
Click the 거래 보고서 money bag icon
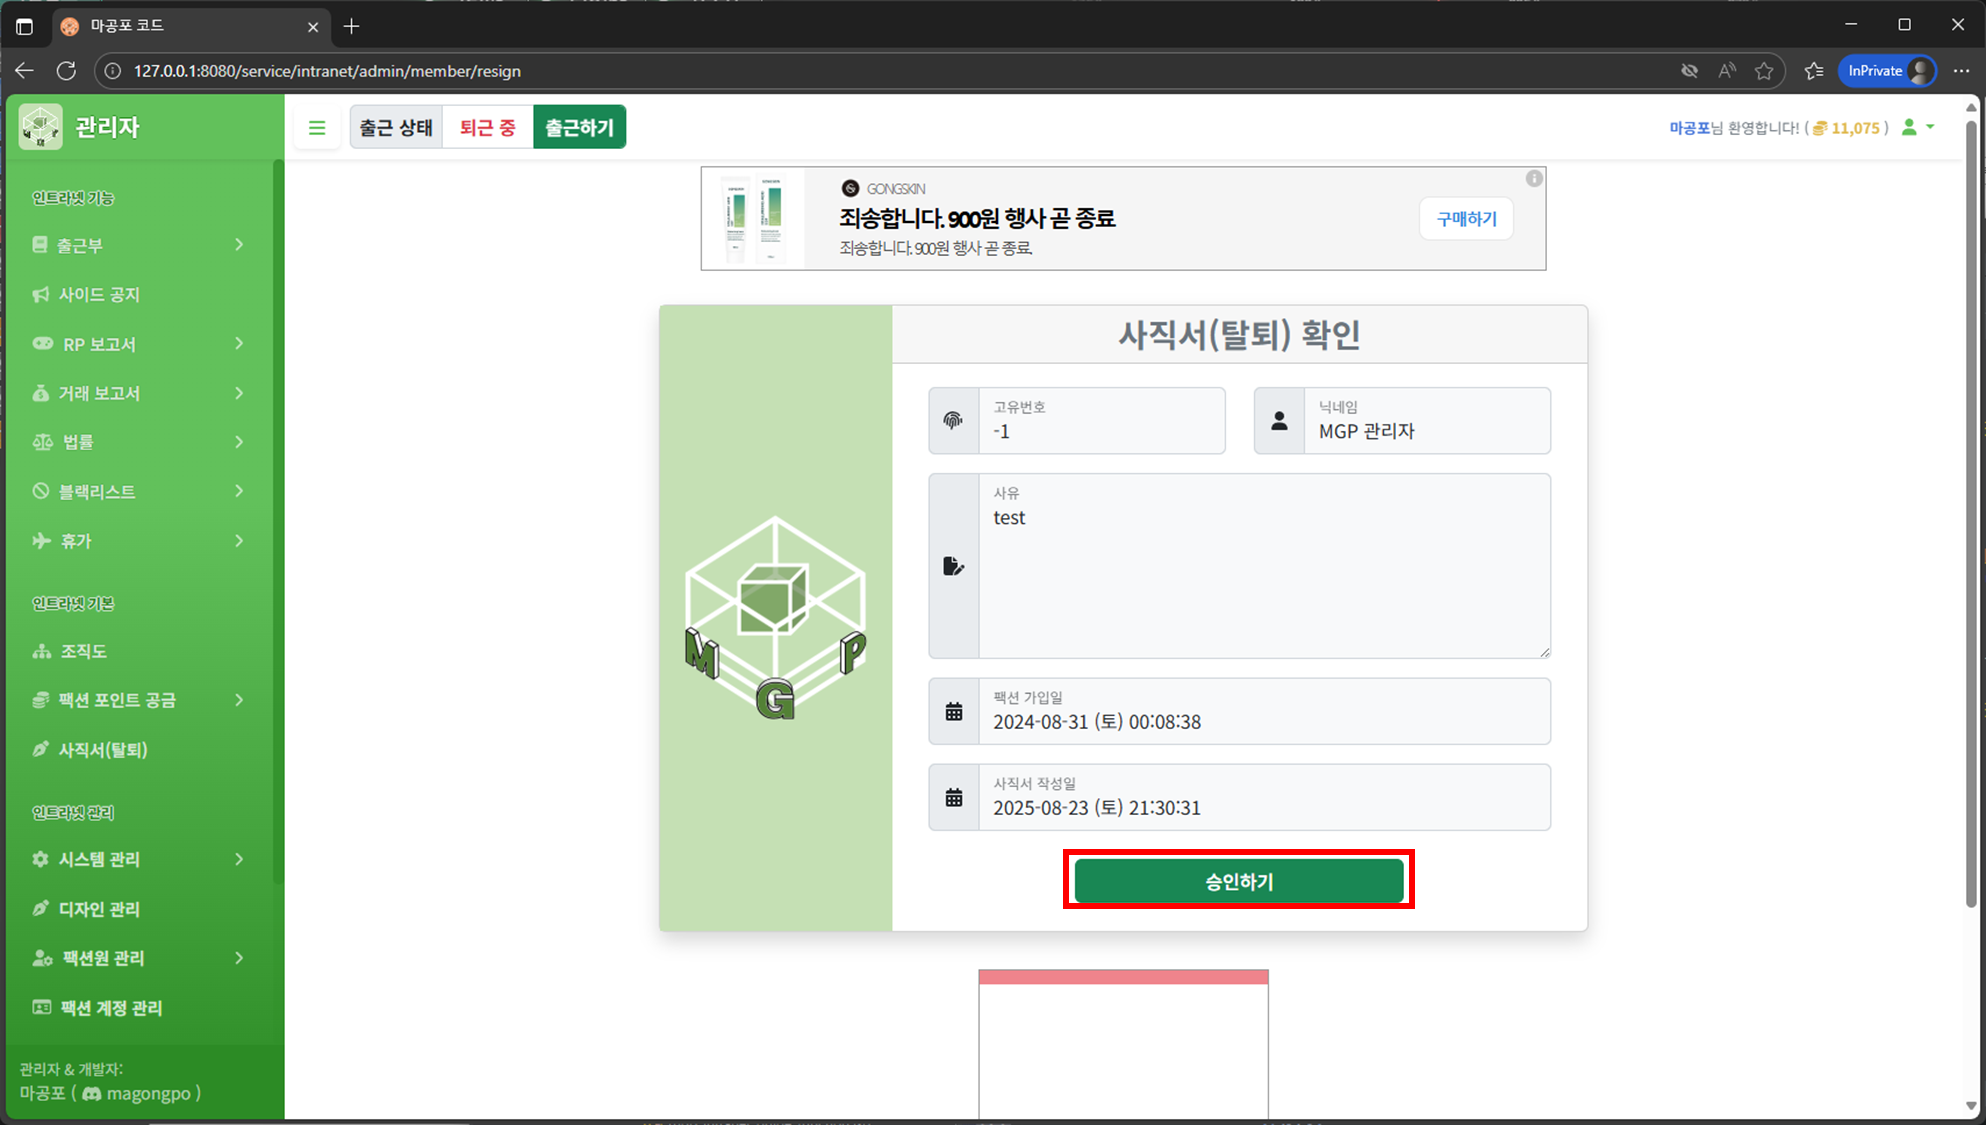point(41,393)
